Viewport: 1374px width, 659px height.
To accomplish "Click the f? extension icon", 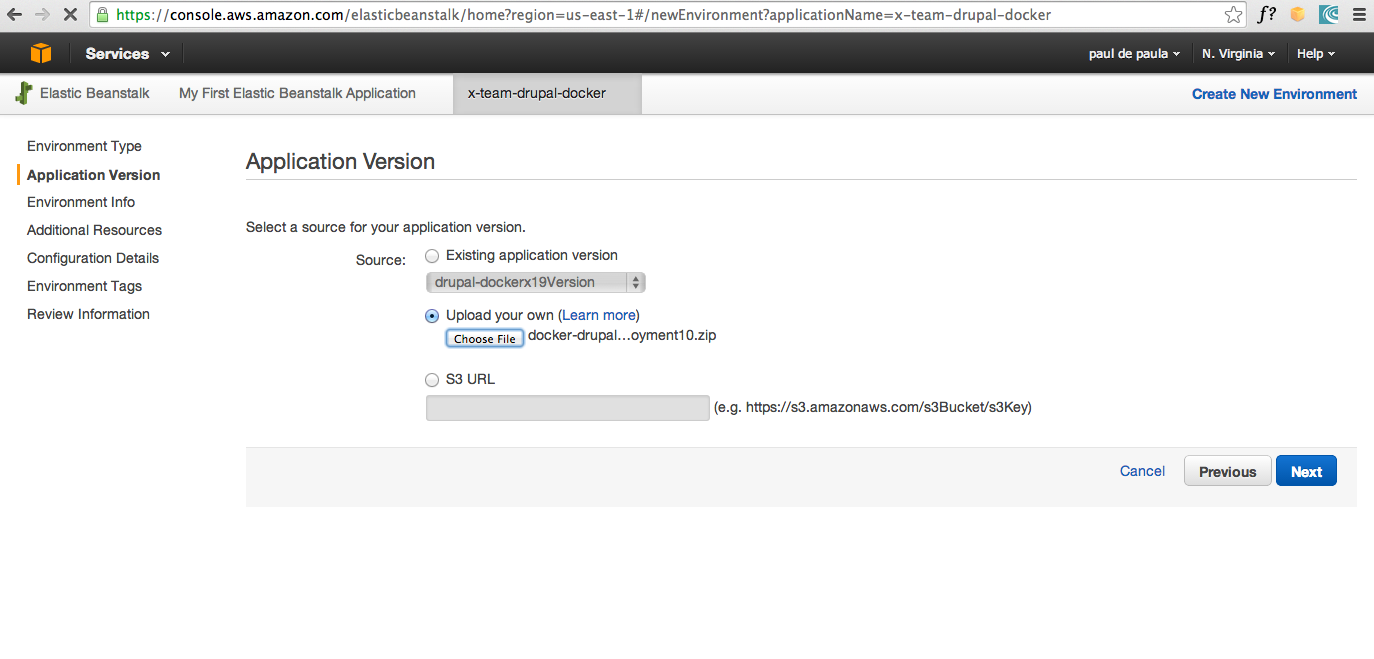I will tap(1267, 15).
